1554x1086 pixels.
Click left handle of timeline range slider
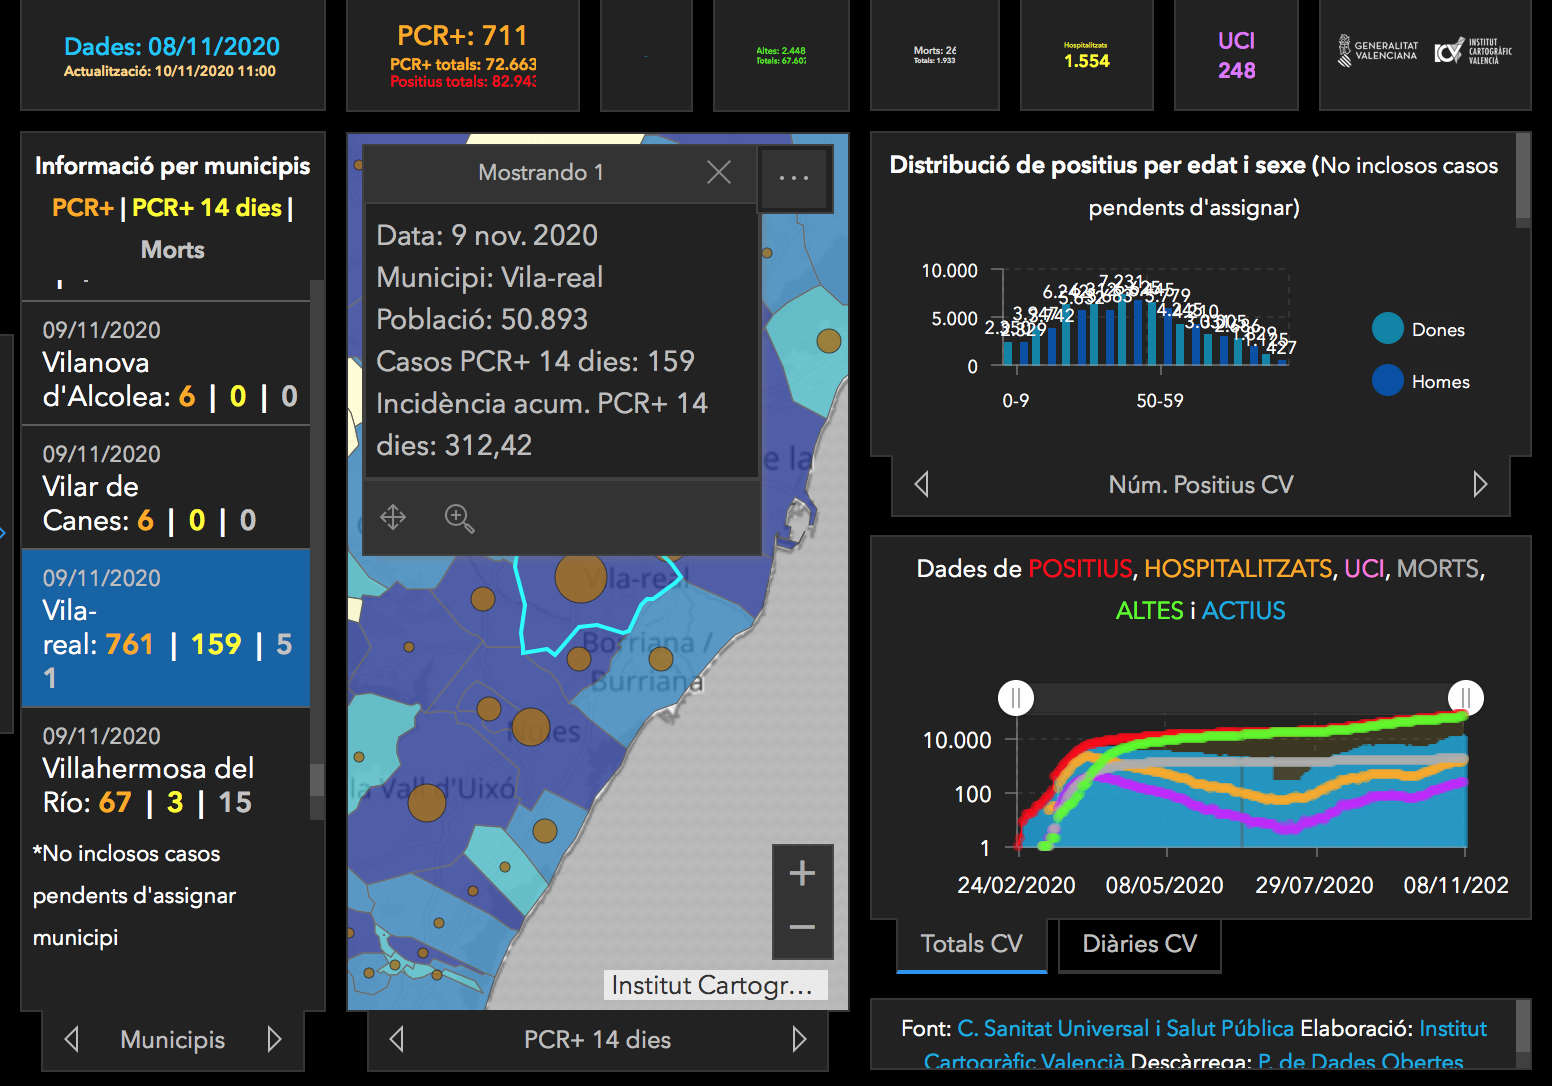coord(1016,697)
